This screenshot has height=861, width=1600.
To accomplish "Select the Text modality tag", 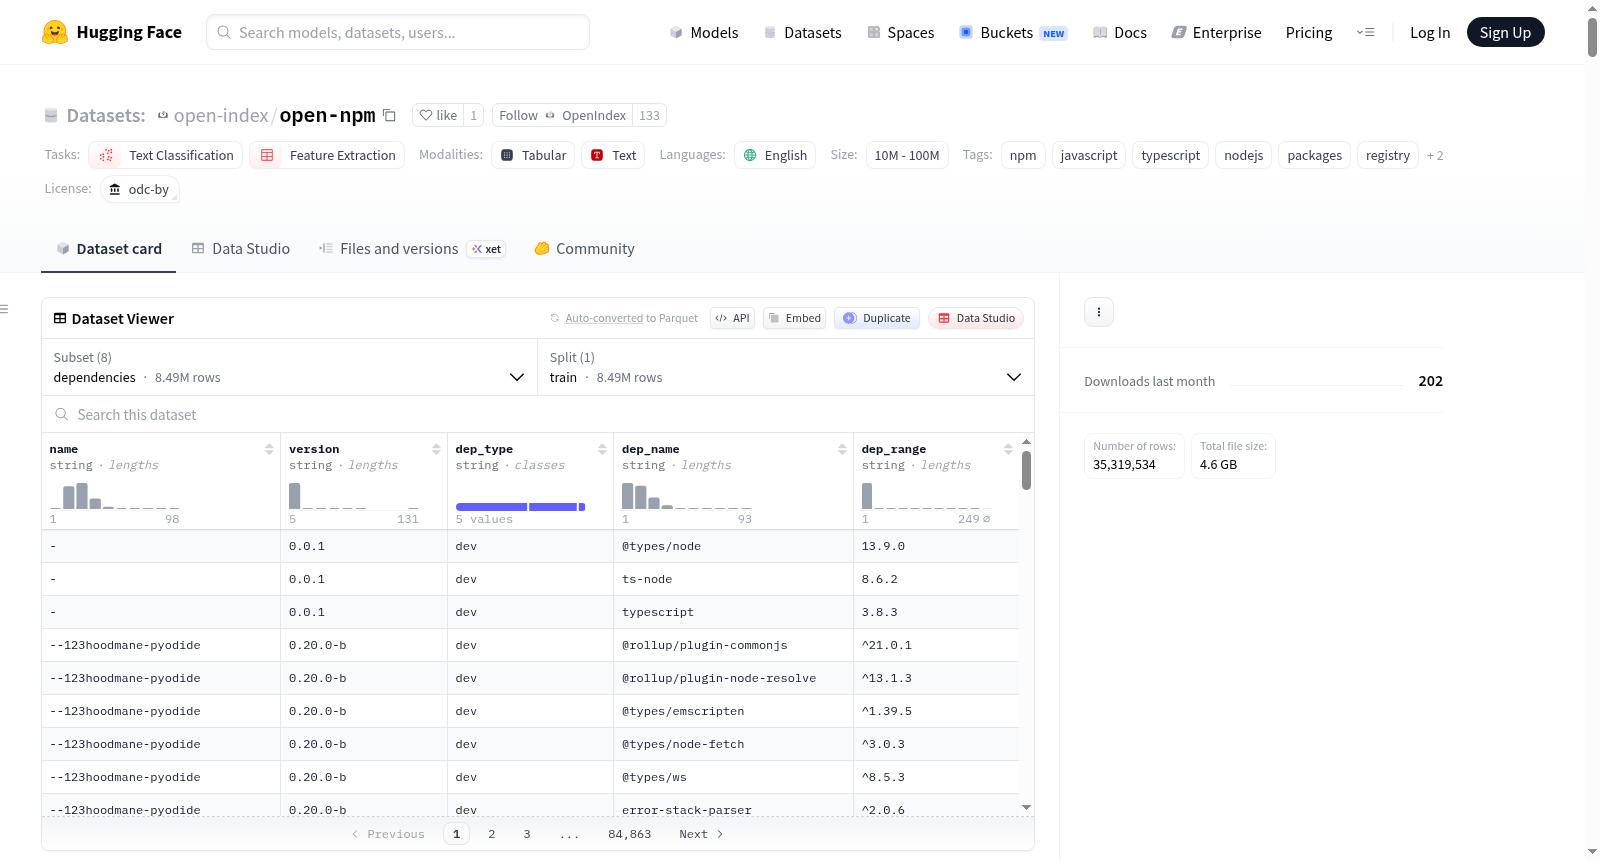I will (613, 155).
